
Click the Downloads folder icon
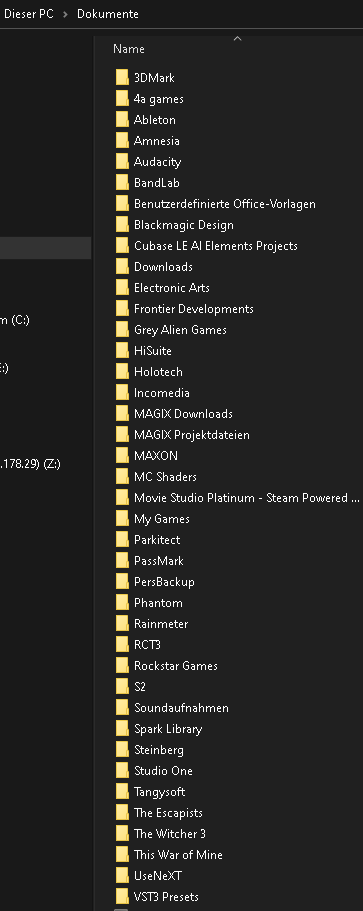pyautogui.click(x=122, y=267)
